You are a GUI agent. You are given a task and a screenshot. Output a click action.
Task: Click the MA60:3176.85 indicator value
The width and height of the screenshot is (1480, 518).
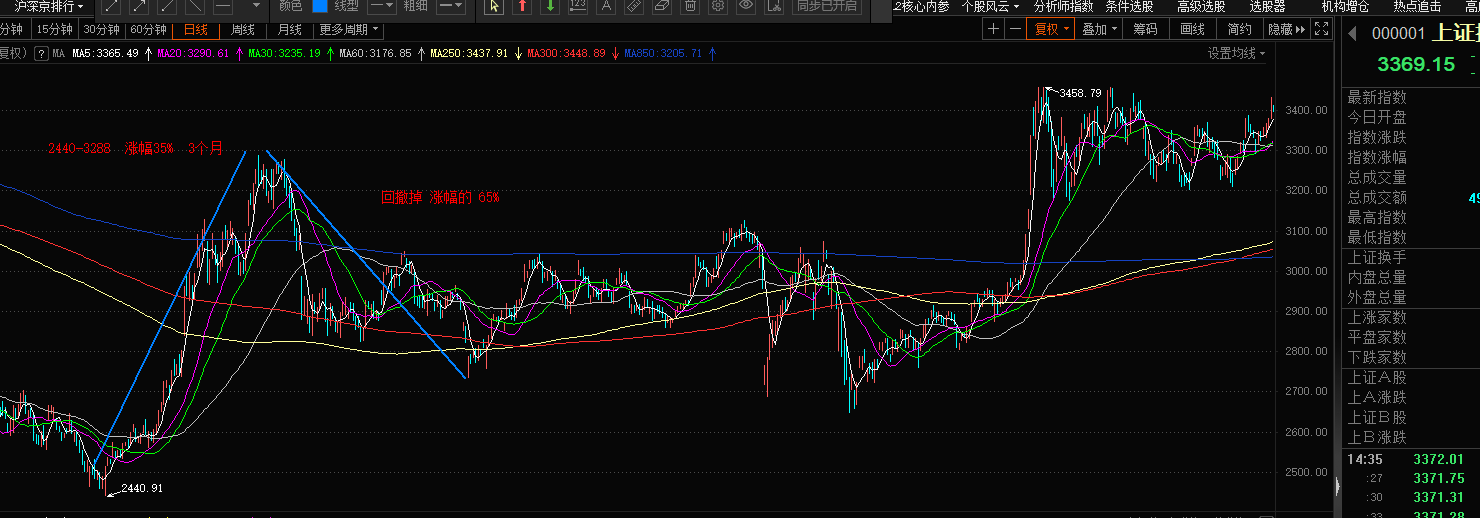coord(375,53)
